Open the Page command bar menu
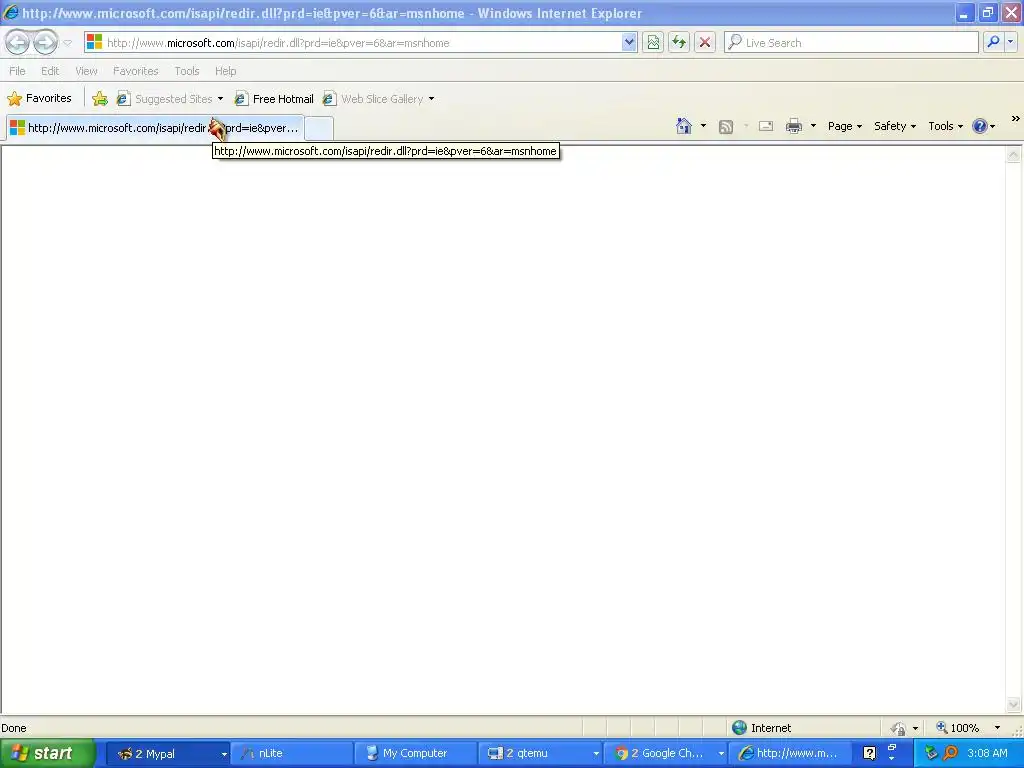Viewport: 1024px width, 768px height. (x=845, y=126)
